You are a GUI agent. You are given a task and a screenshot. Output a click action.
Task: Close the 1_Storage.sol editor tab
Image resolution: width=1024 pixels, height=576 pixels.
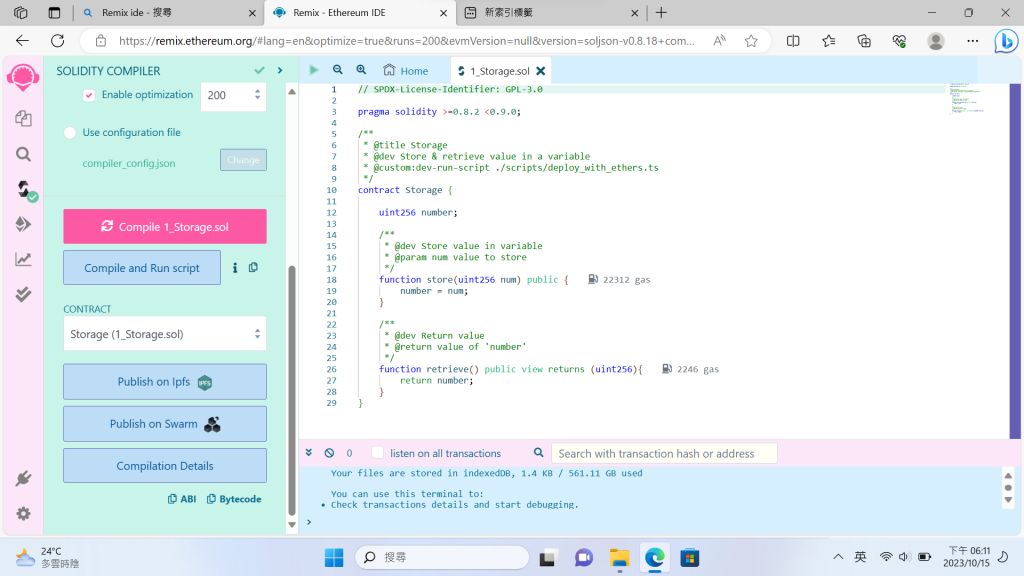(x=541, y=71)
